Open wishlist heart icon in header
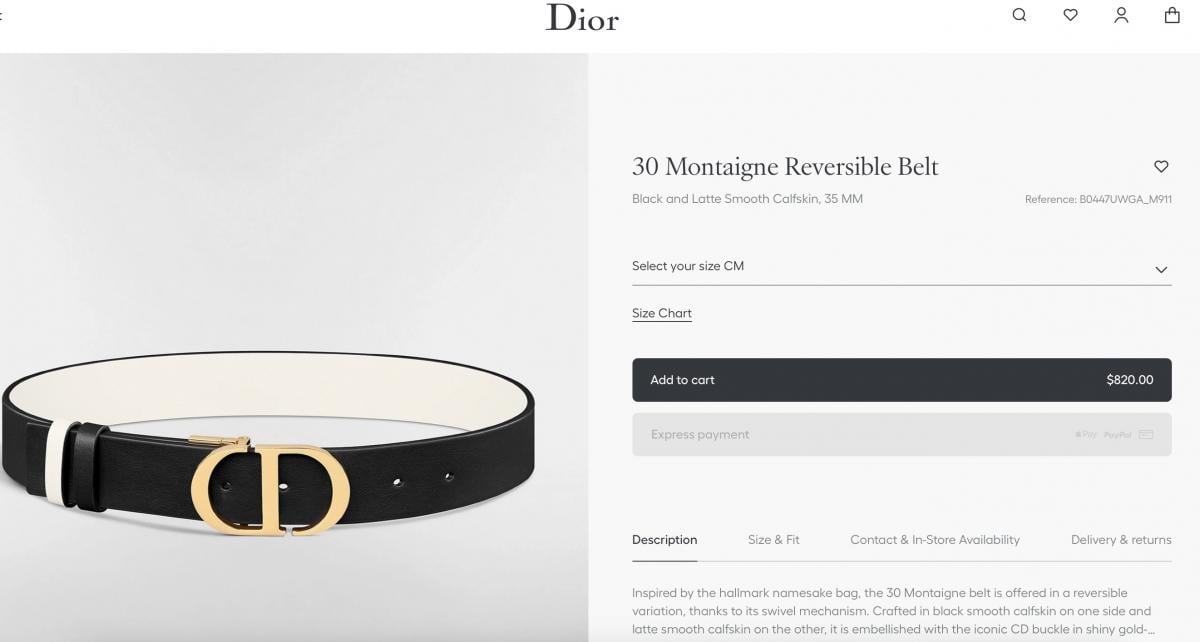 click(x=1070, y=15)
